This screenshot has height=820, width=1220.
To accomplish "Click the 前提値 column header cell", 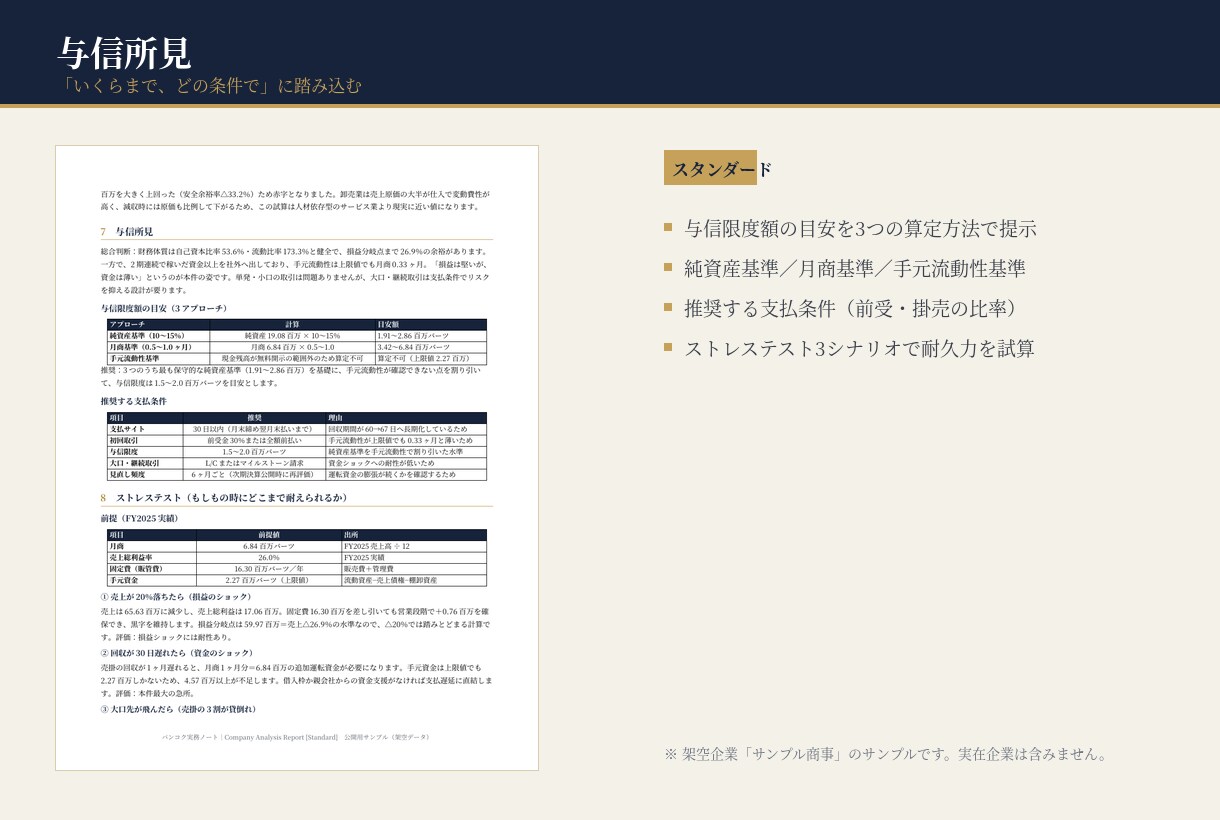I will [269, 535].
